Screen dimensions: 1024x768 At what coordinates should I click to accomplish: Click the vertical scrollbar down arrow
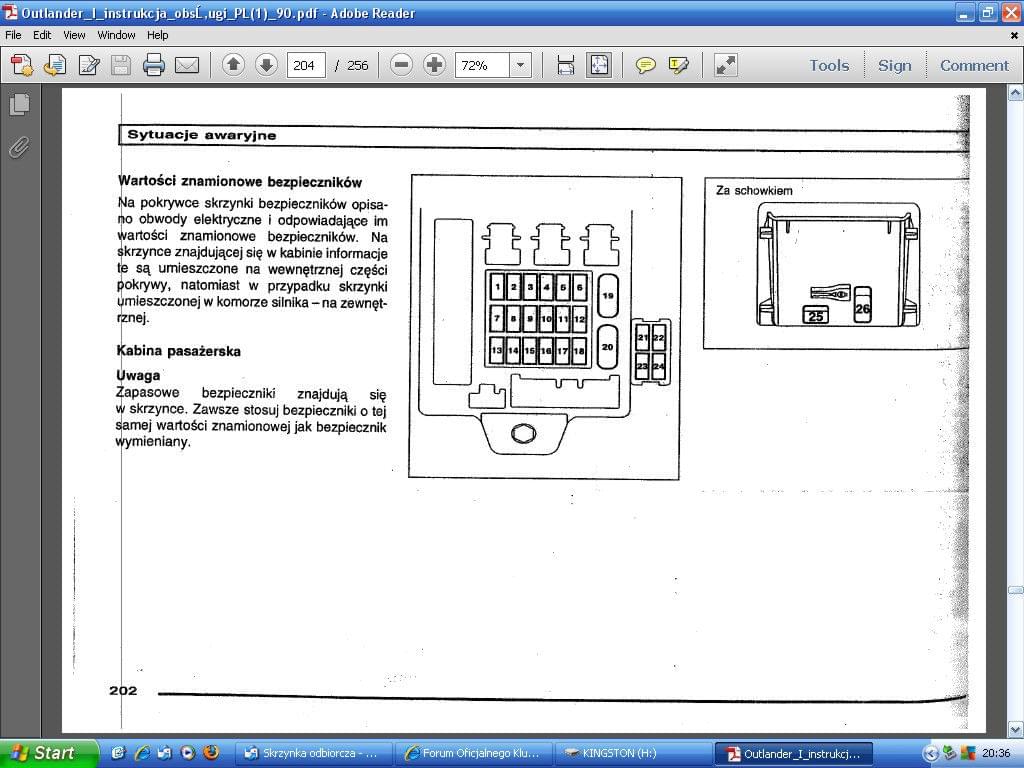click(1016, 728)
